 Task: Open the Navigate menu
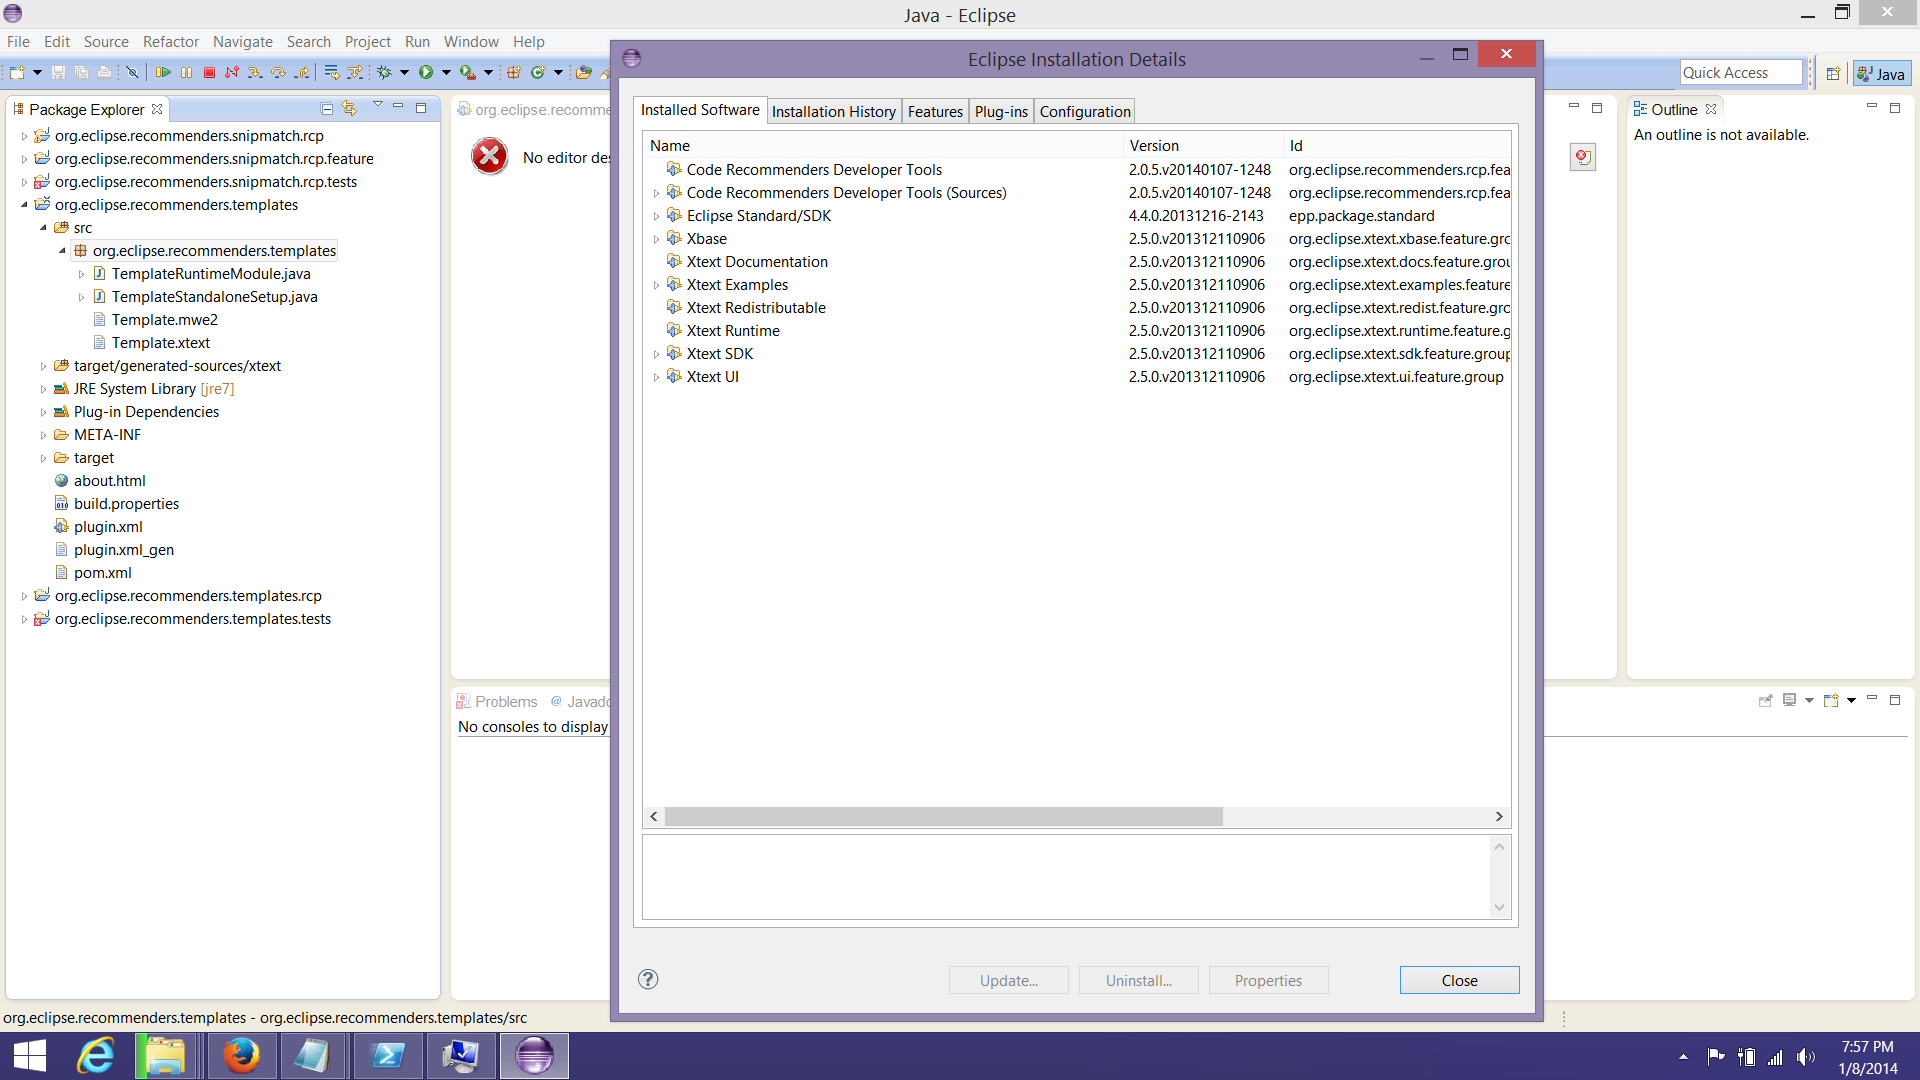[x=242, y=41]
